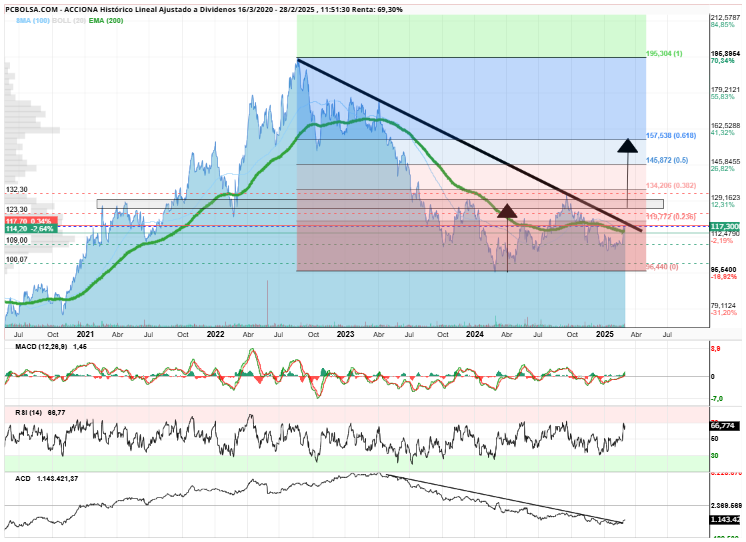Viewport: 746px width, 542px height.
Task: Click the 2021 year label on time axis
Action: (x=86, y=334)
